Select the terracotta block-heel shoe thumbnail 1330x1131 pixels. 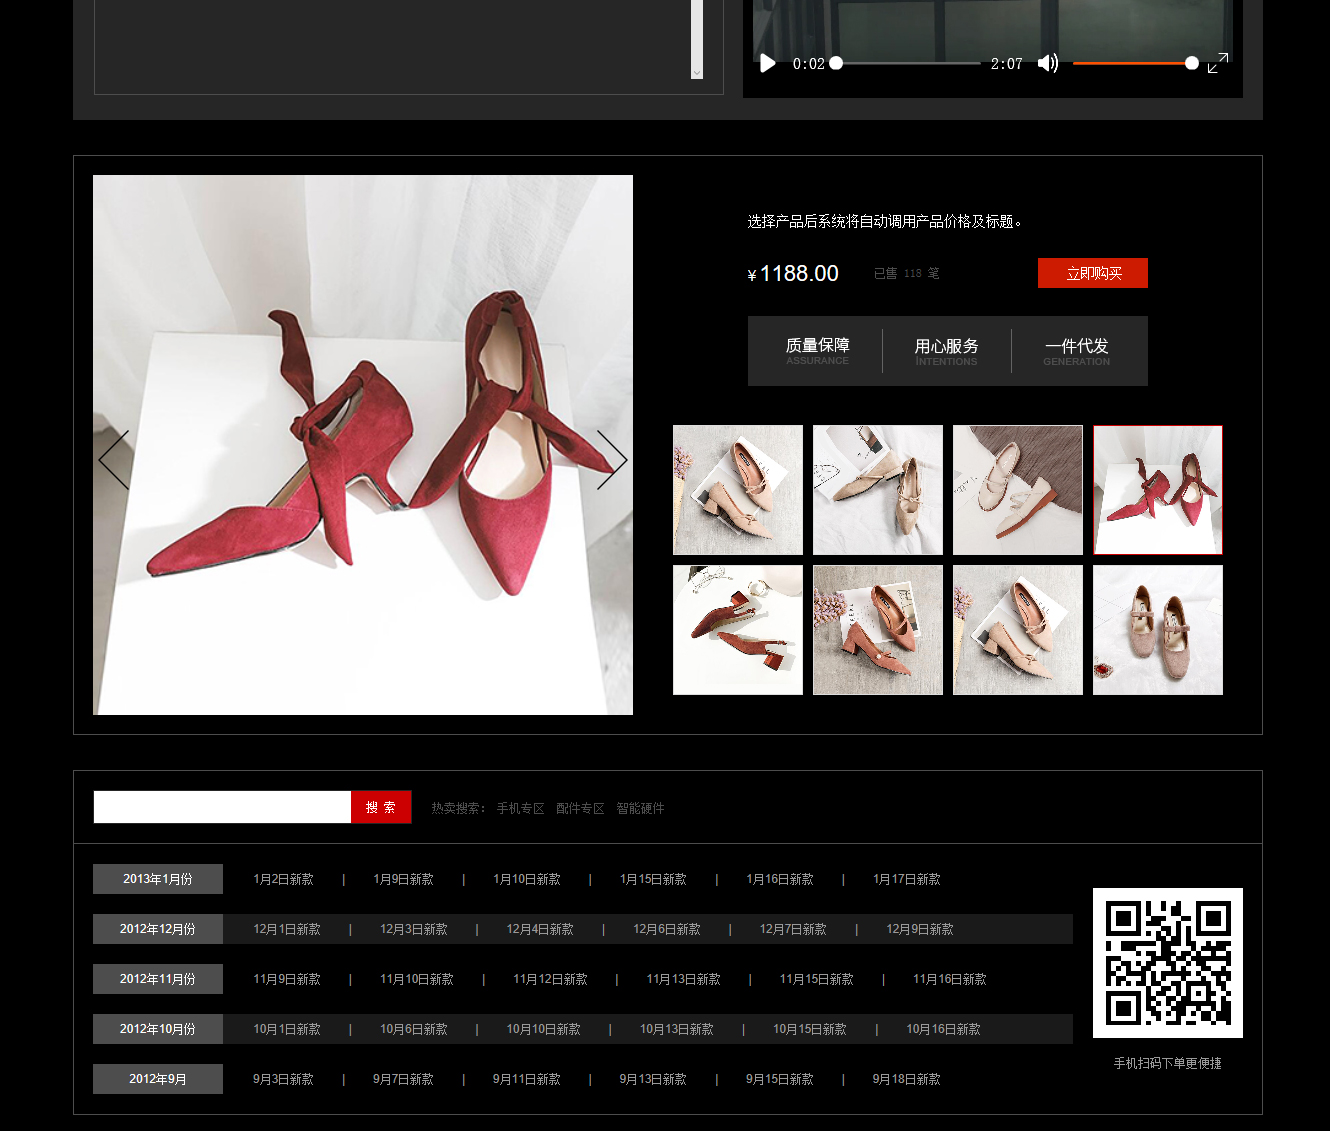(878, 630)
